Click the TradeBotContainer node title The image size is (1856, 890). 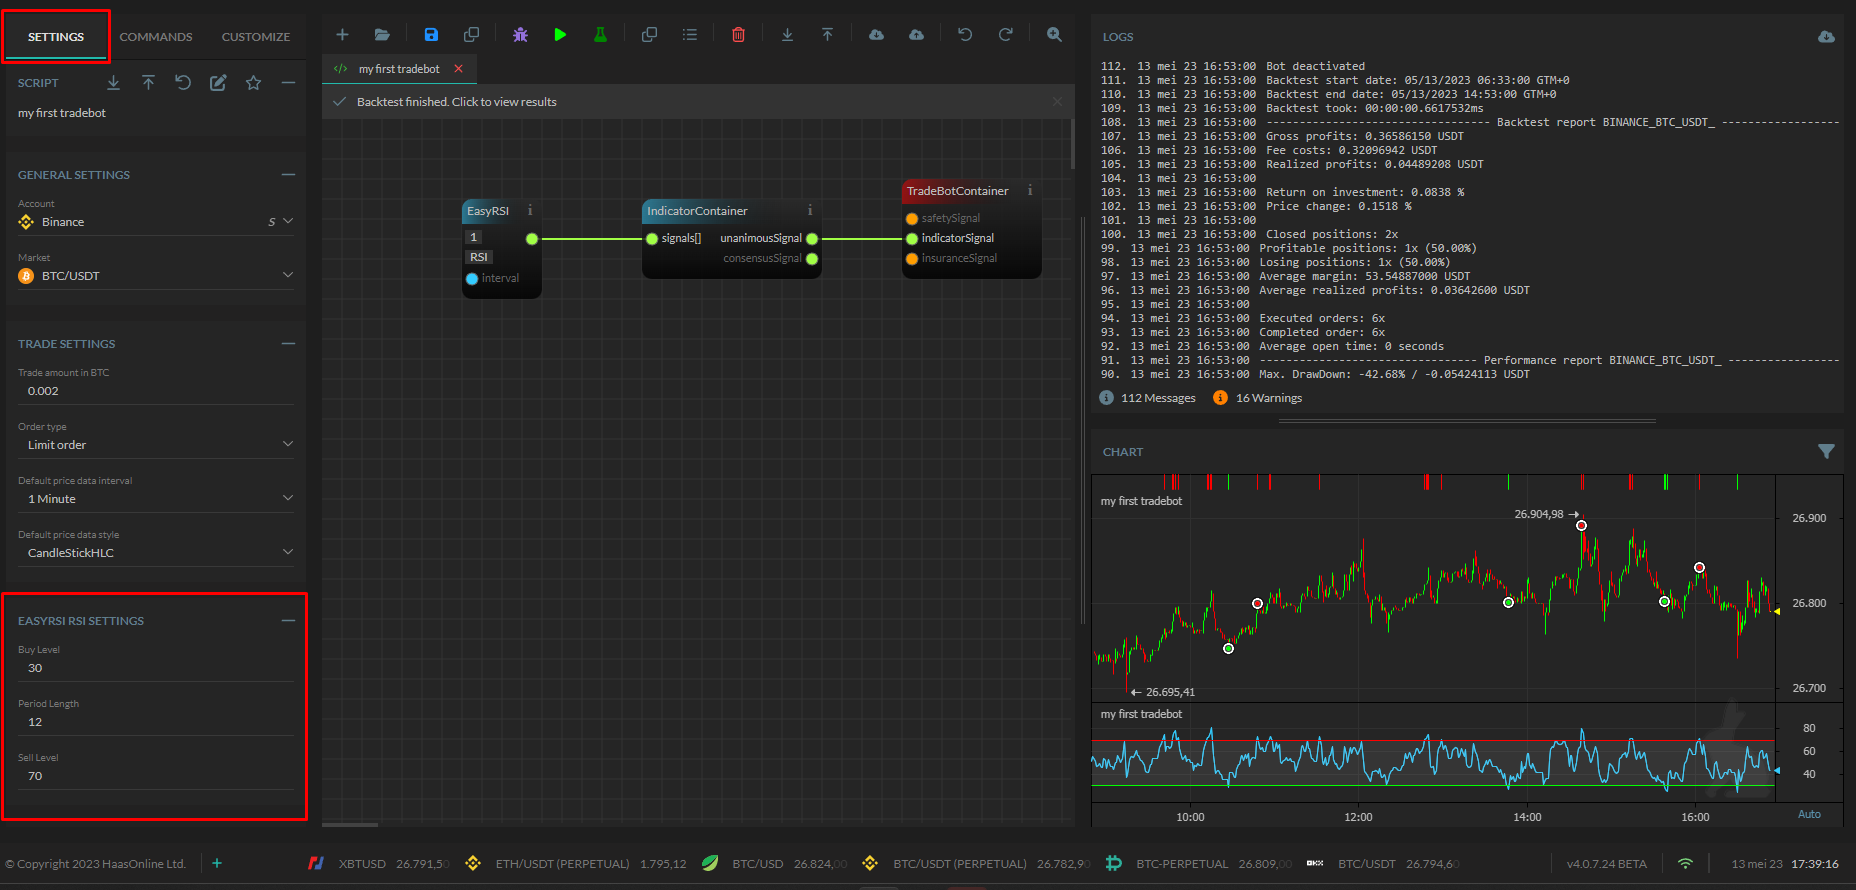pos(957,191)
